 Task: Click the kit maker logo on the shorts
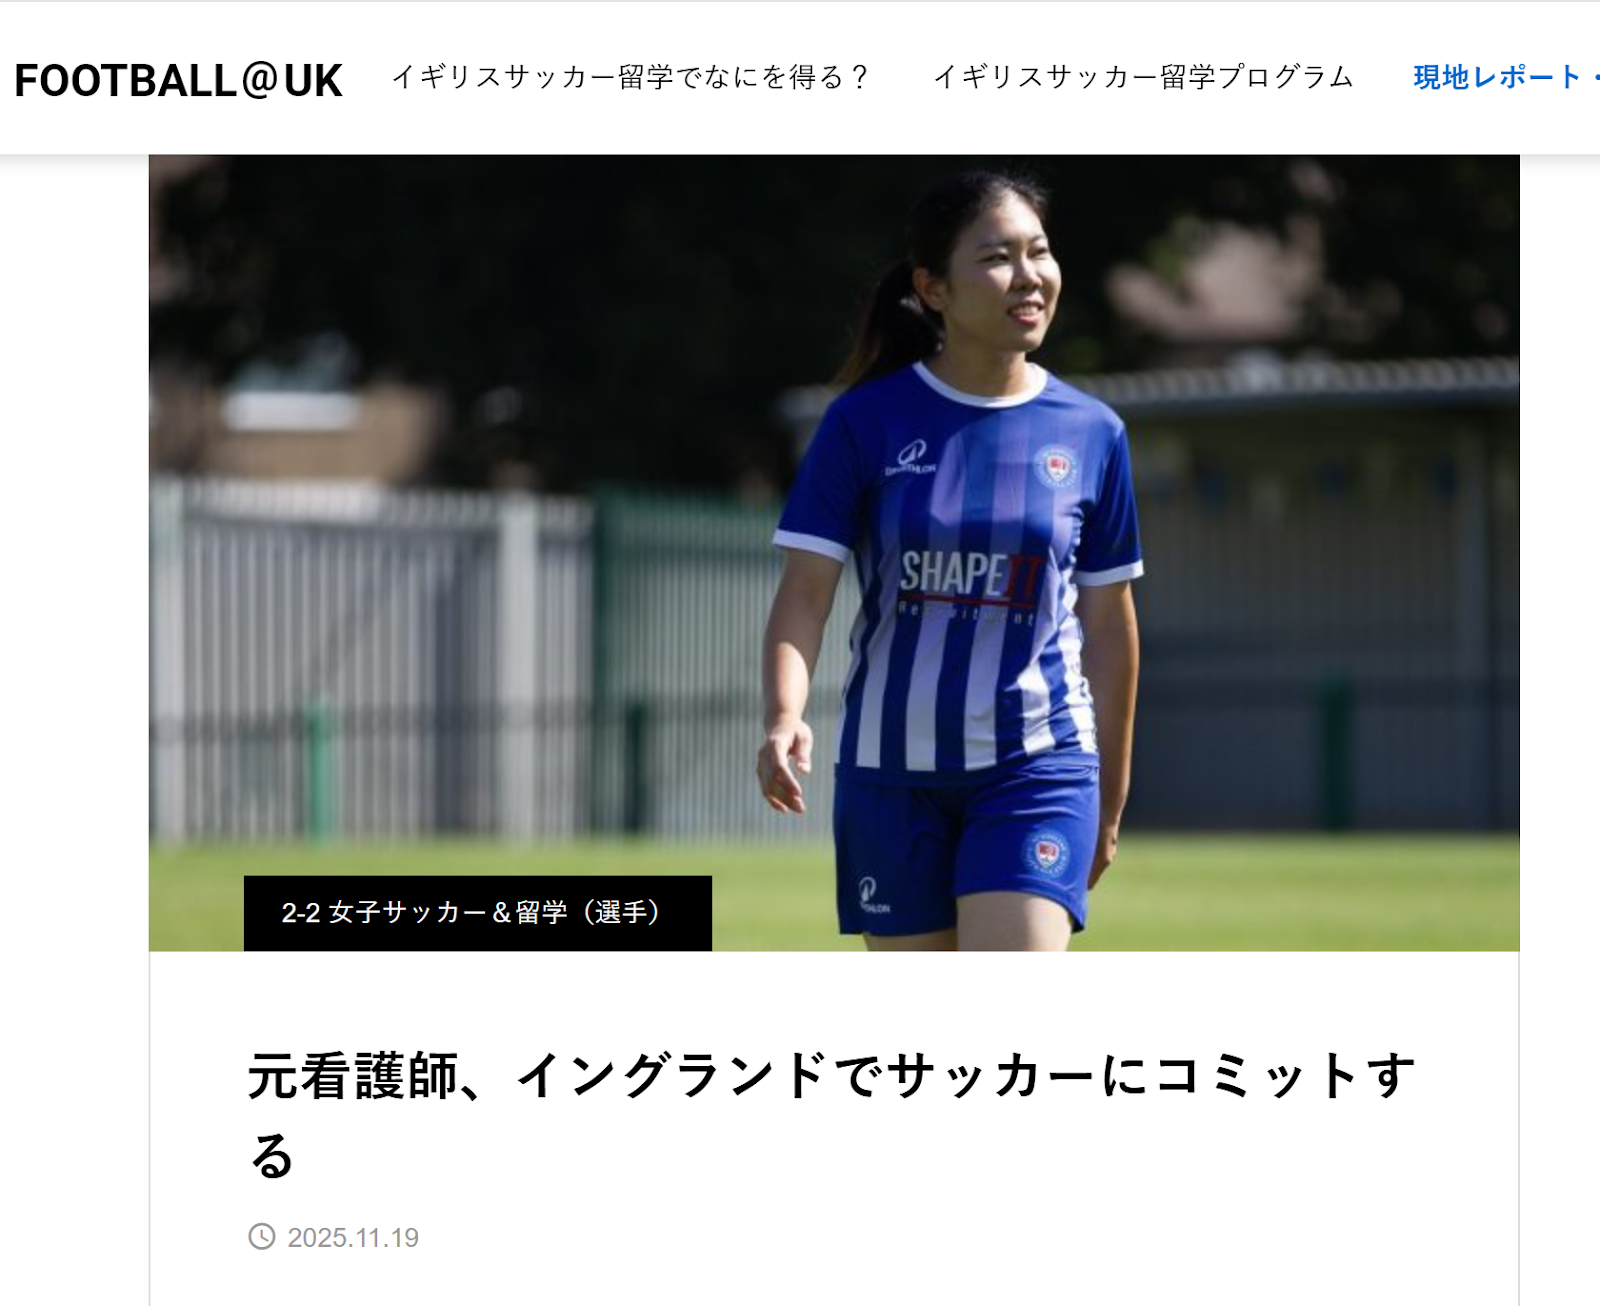coord(873,894)
